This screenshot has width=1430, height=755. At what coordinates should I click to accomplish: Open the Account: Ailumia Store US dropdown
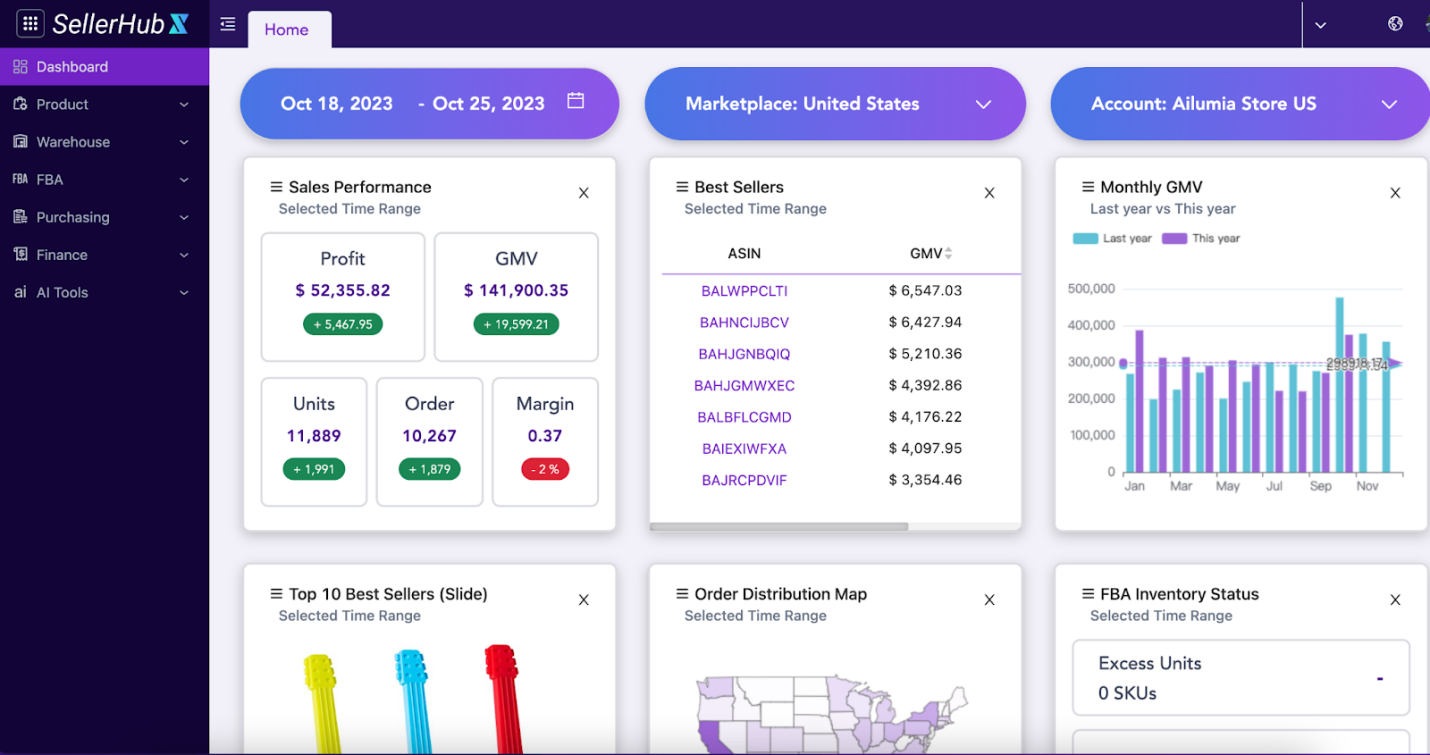1240,104
